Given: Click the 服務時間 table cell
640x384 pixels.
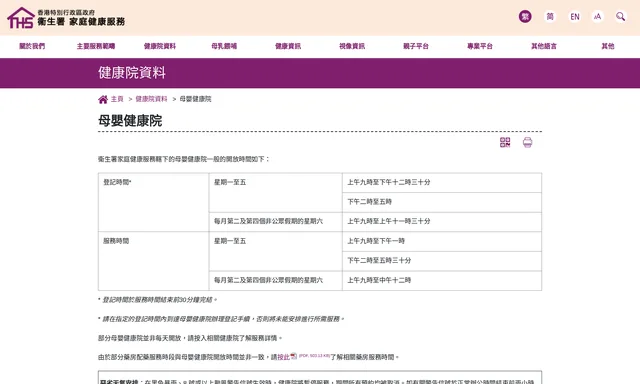Looking at the screenshot, I should tap(153, 261).
